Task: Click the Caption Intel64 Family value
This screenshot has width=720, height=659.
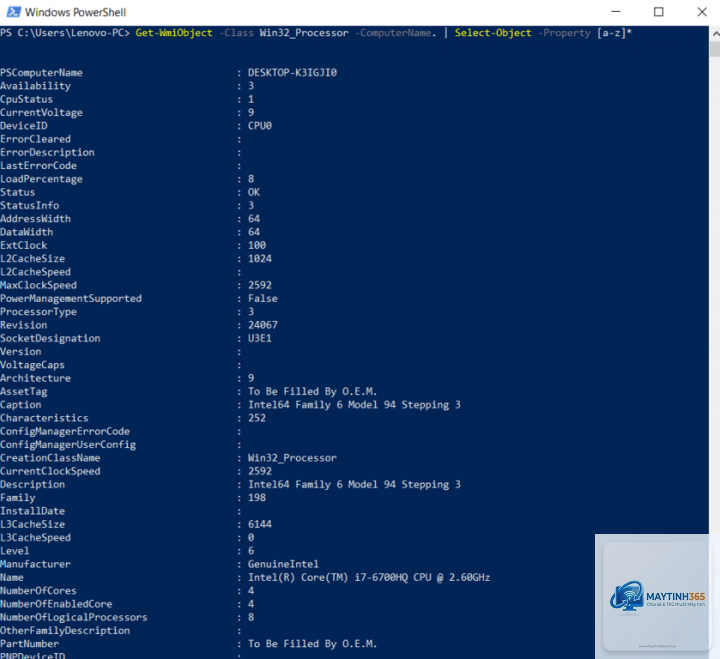Action: (x=354, y=405)
